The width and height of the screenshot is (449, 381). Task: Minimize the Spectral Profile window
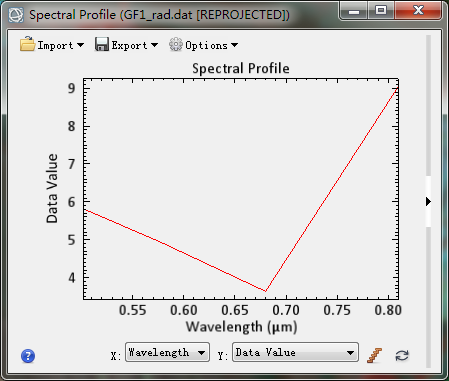(354, 10)
